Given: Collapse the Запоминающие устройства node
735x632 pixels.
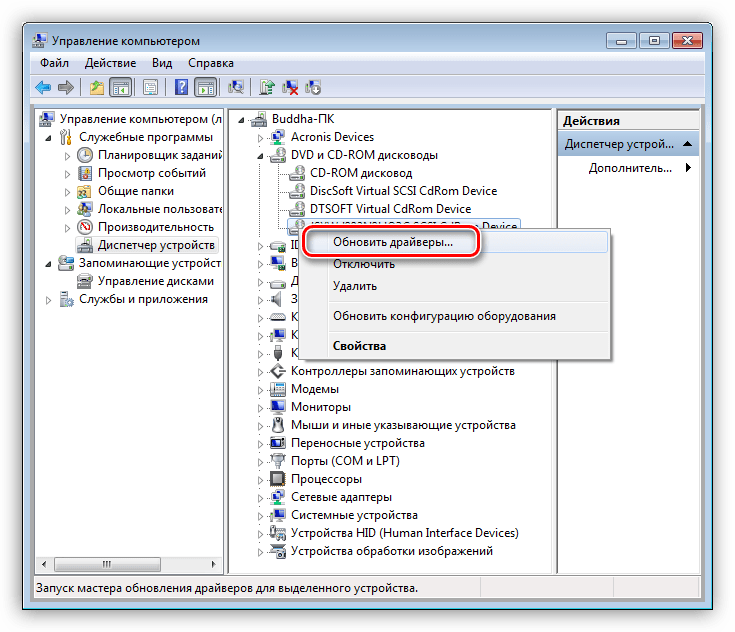Looking at the screenshot, I should (48, 264).
